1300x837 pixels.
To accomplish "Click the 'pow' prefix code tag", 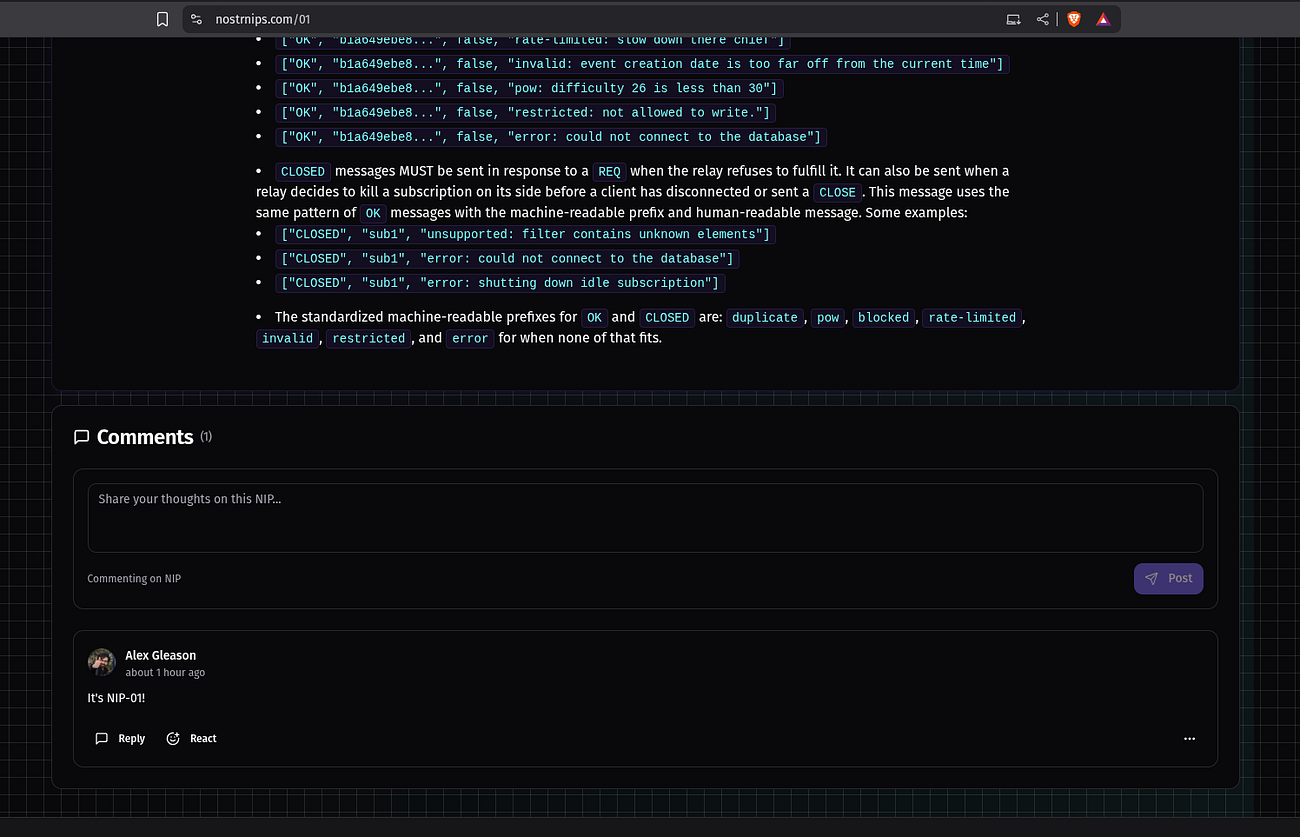I will click(828, 317).
